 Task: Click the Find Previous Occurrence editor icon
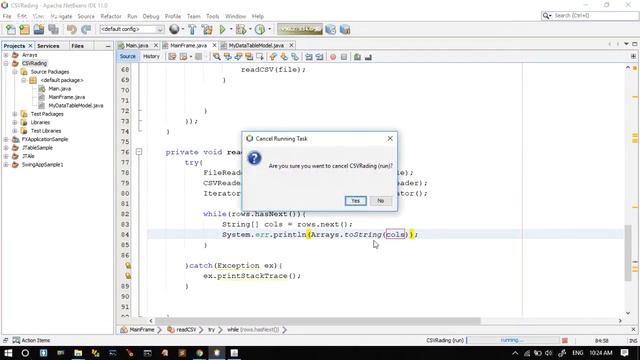pos(228,57)
